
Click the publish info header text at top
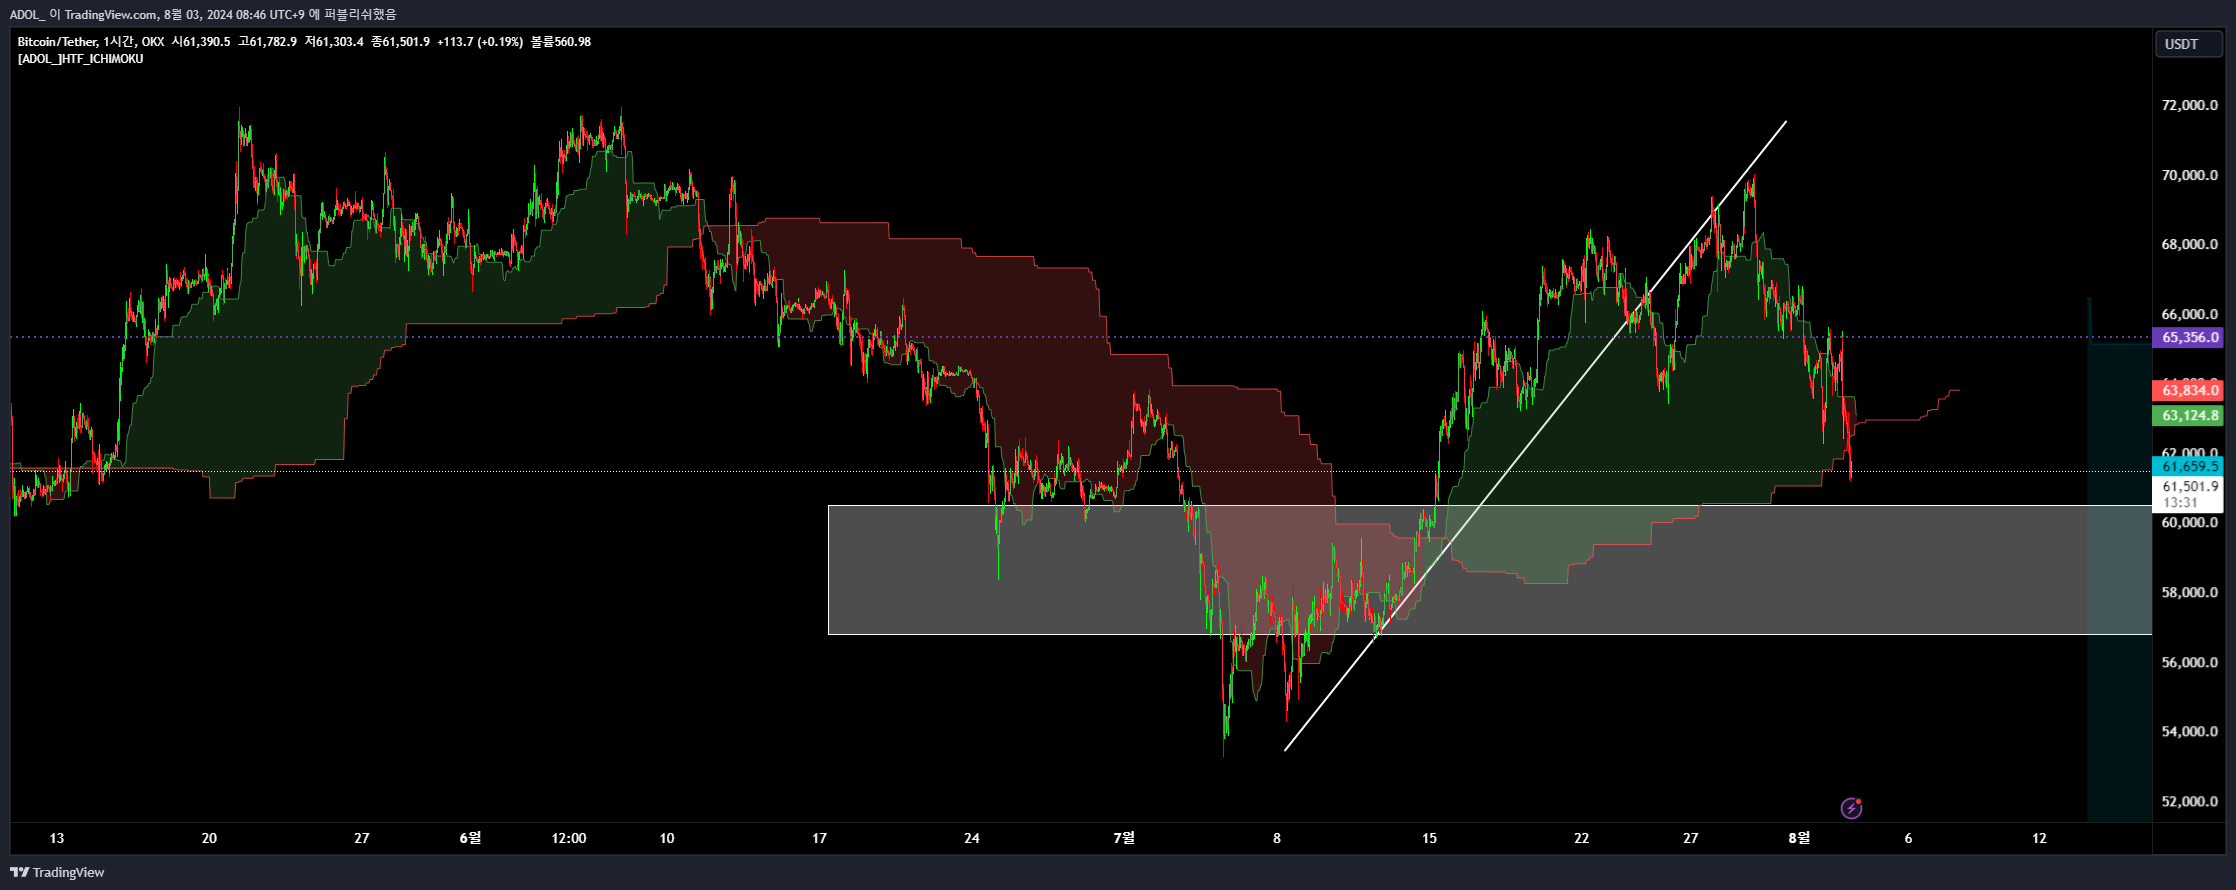(203, 14)
